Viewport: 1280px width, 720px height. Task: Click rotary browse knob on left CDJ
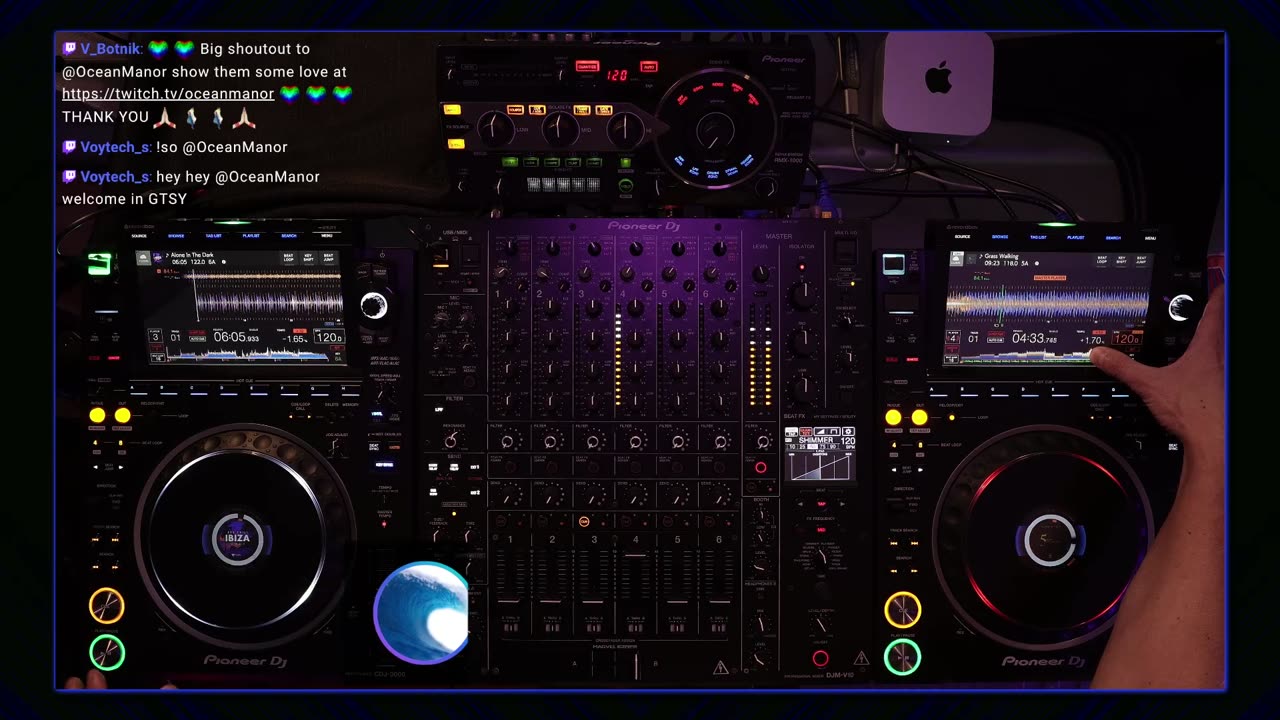(x=374, y=305)
